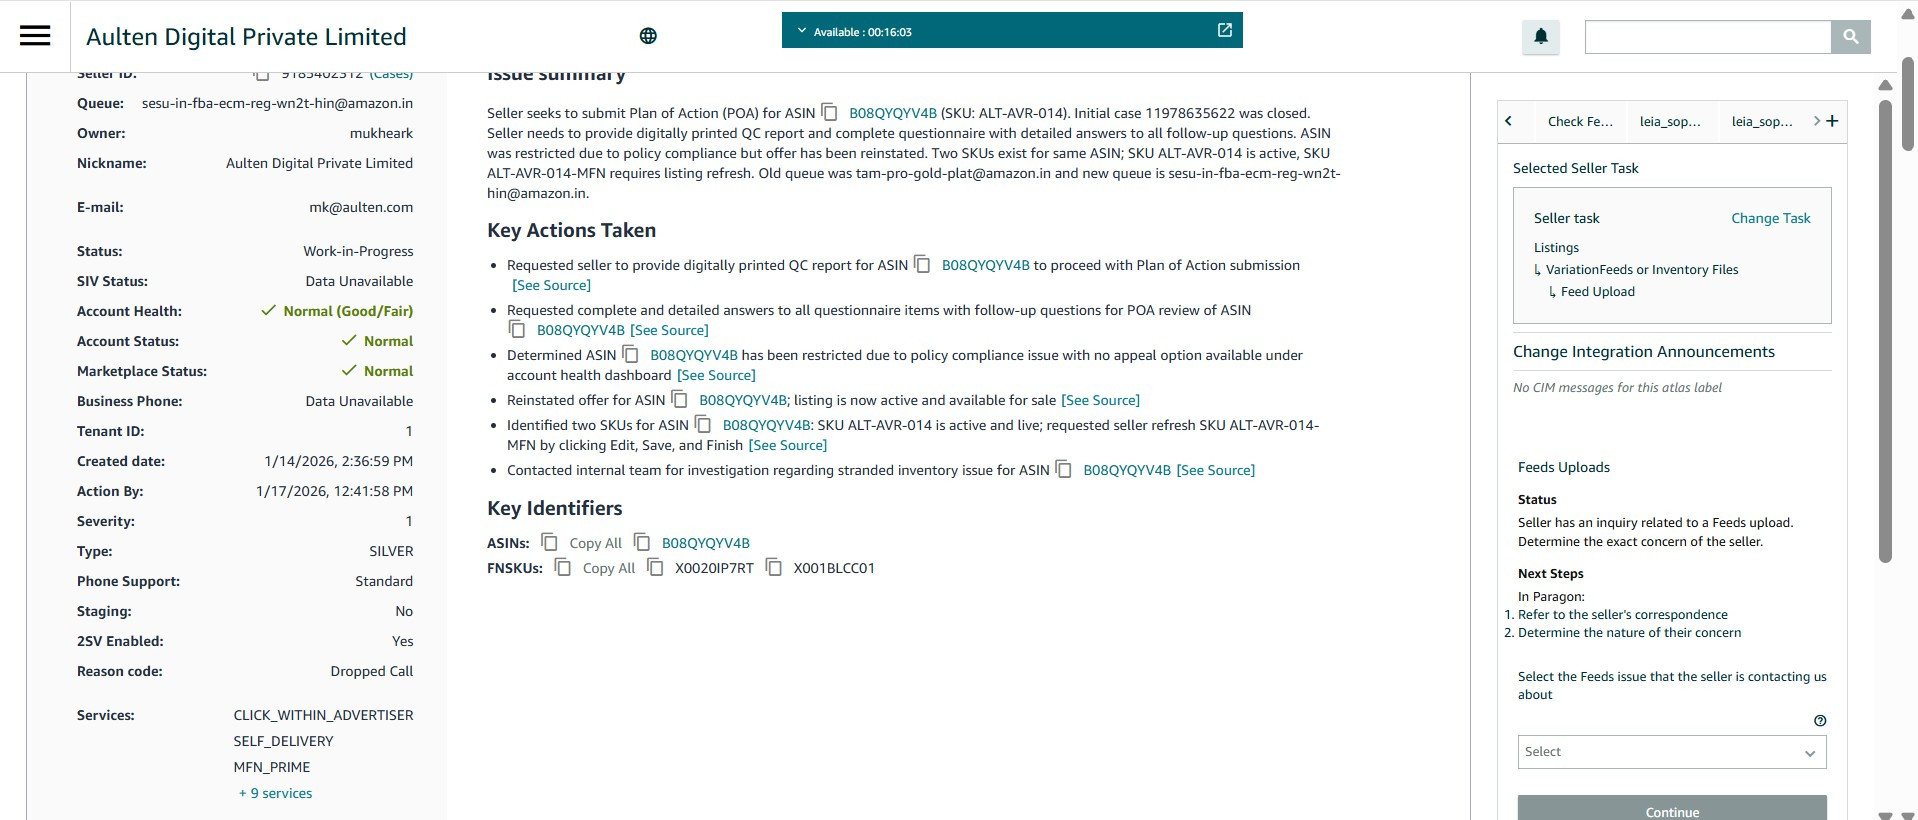This screenshot has height=820, width=1918.
Task: Click the owner name 'mukheark'
Action: pos(381,133)
